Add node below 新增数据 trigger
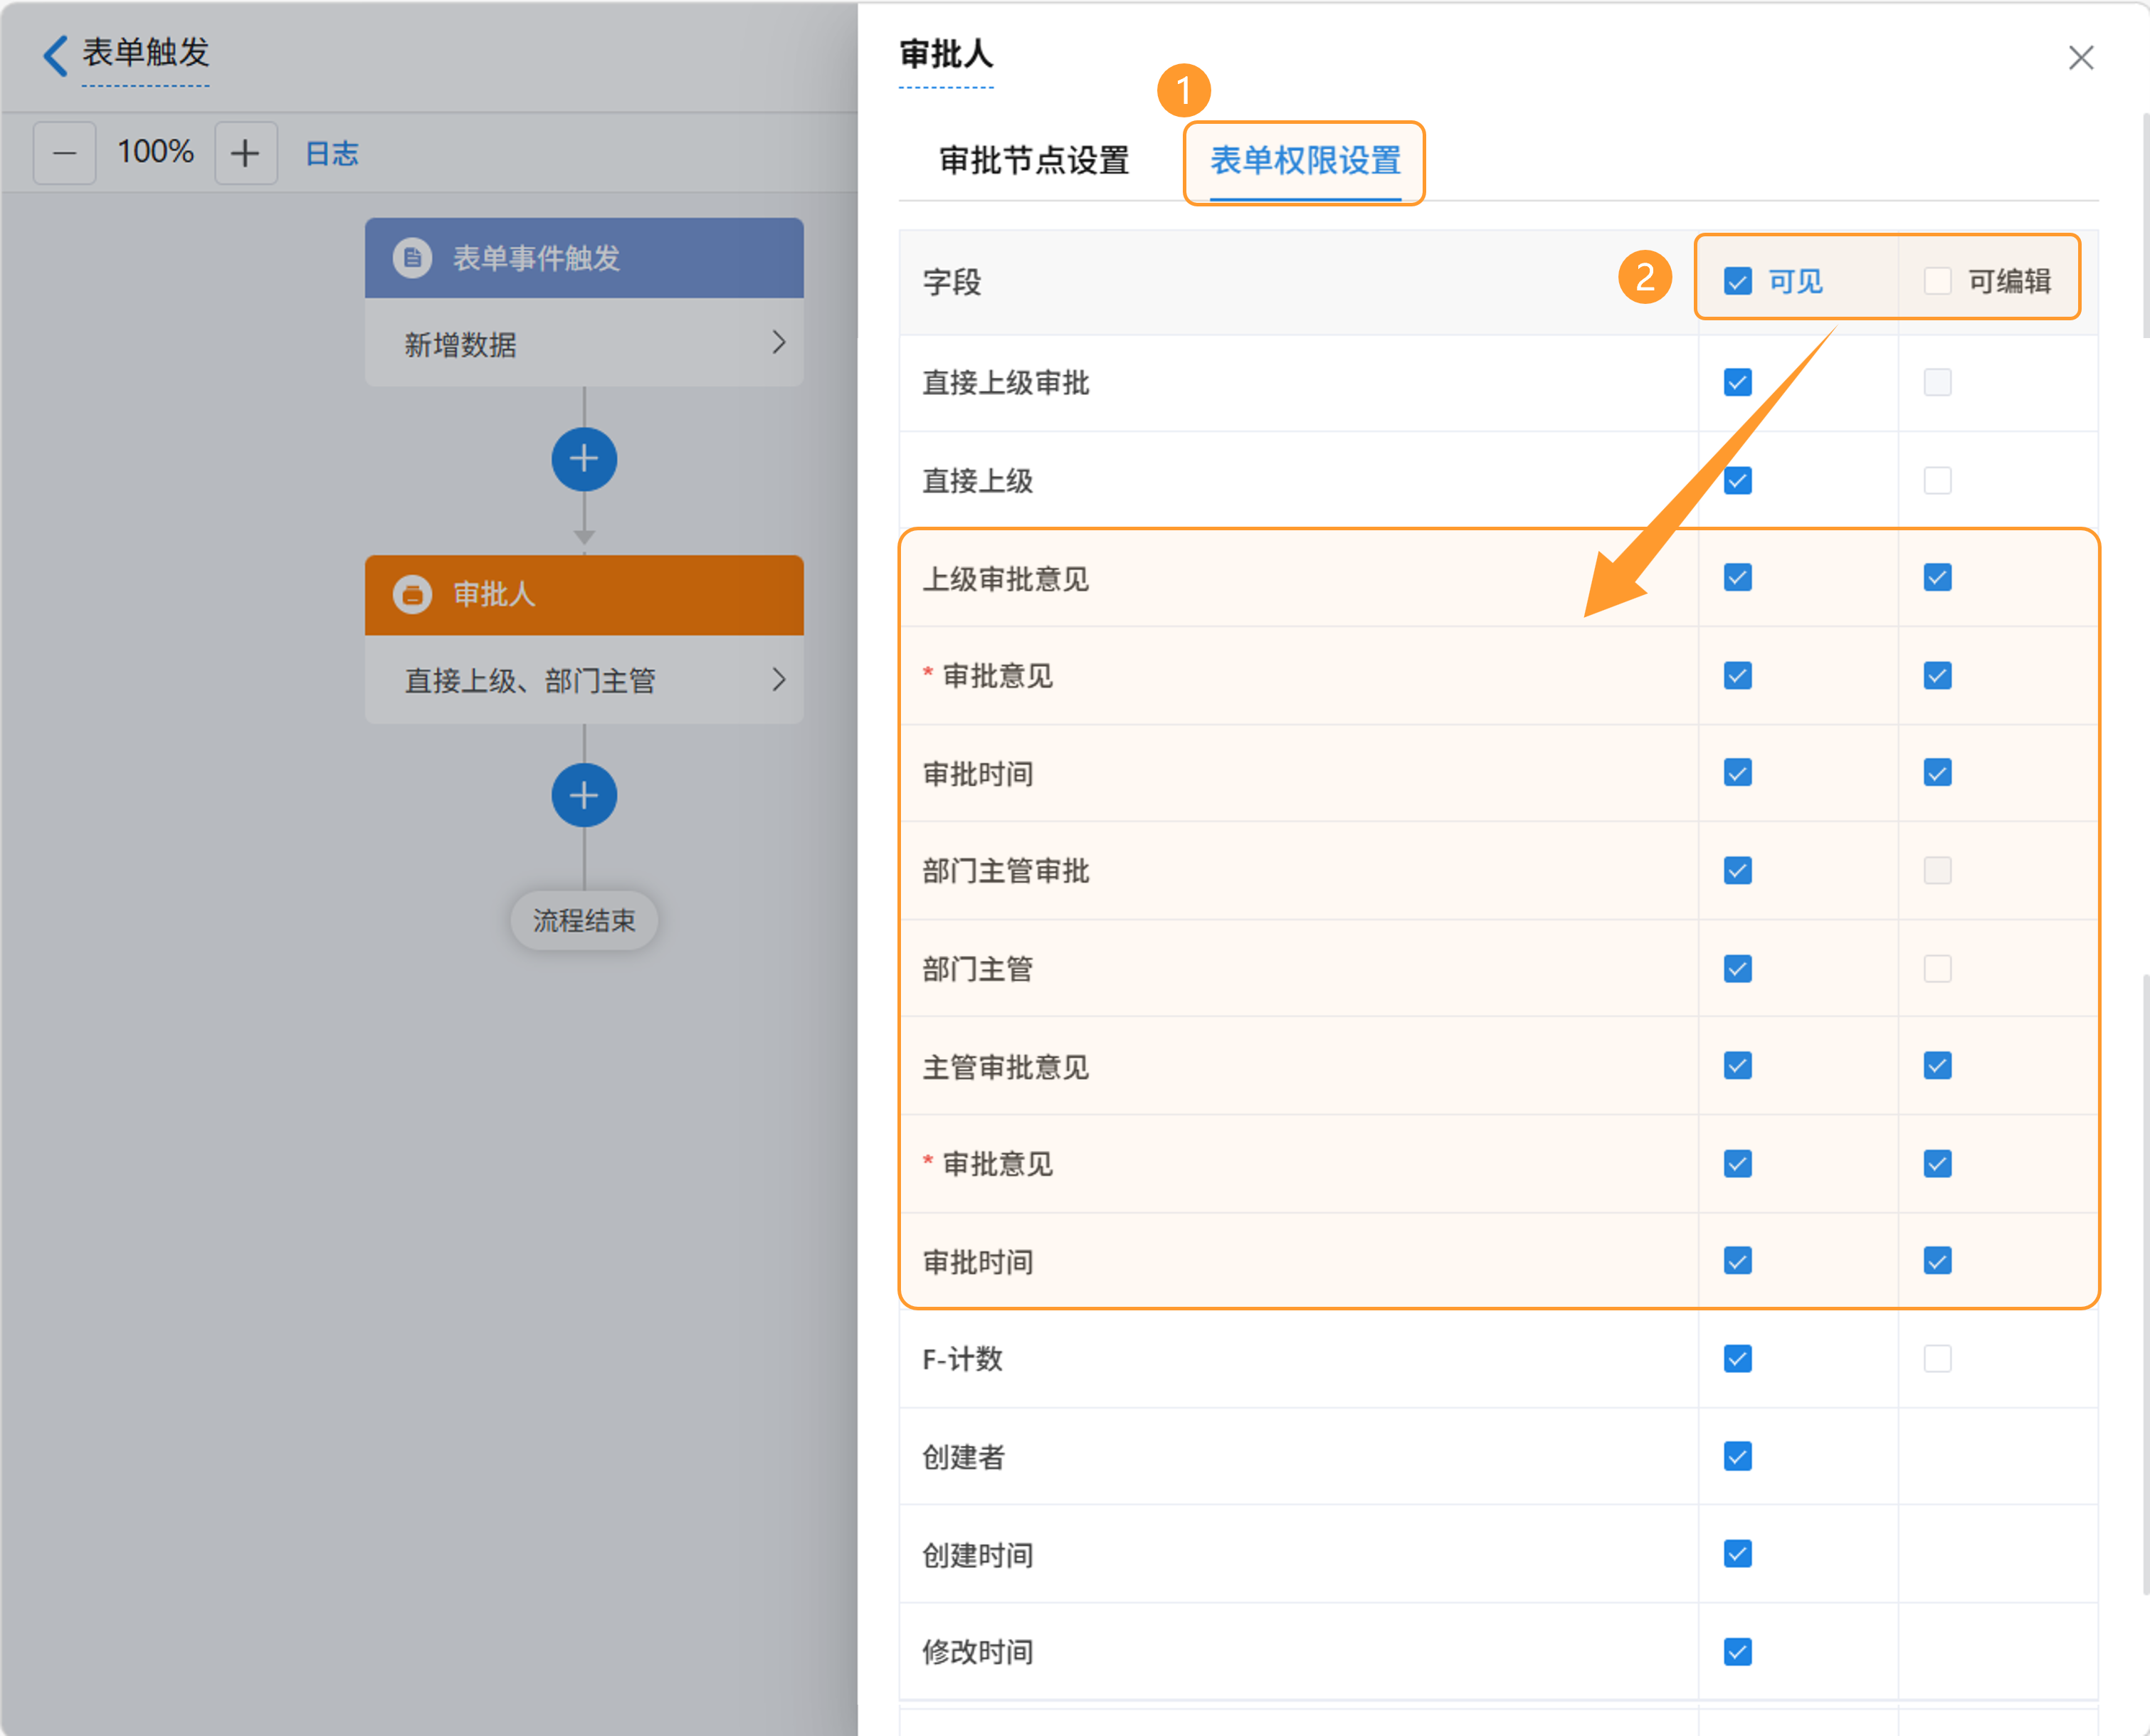Image resolution: width=2150 pixels, height=1736 pixels. [x=584, y=459]
